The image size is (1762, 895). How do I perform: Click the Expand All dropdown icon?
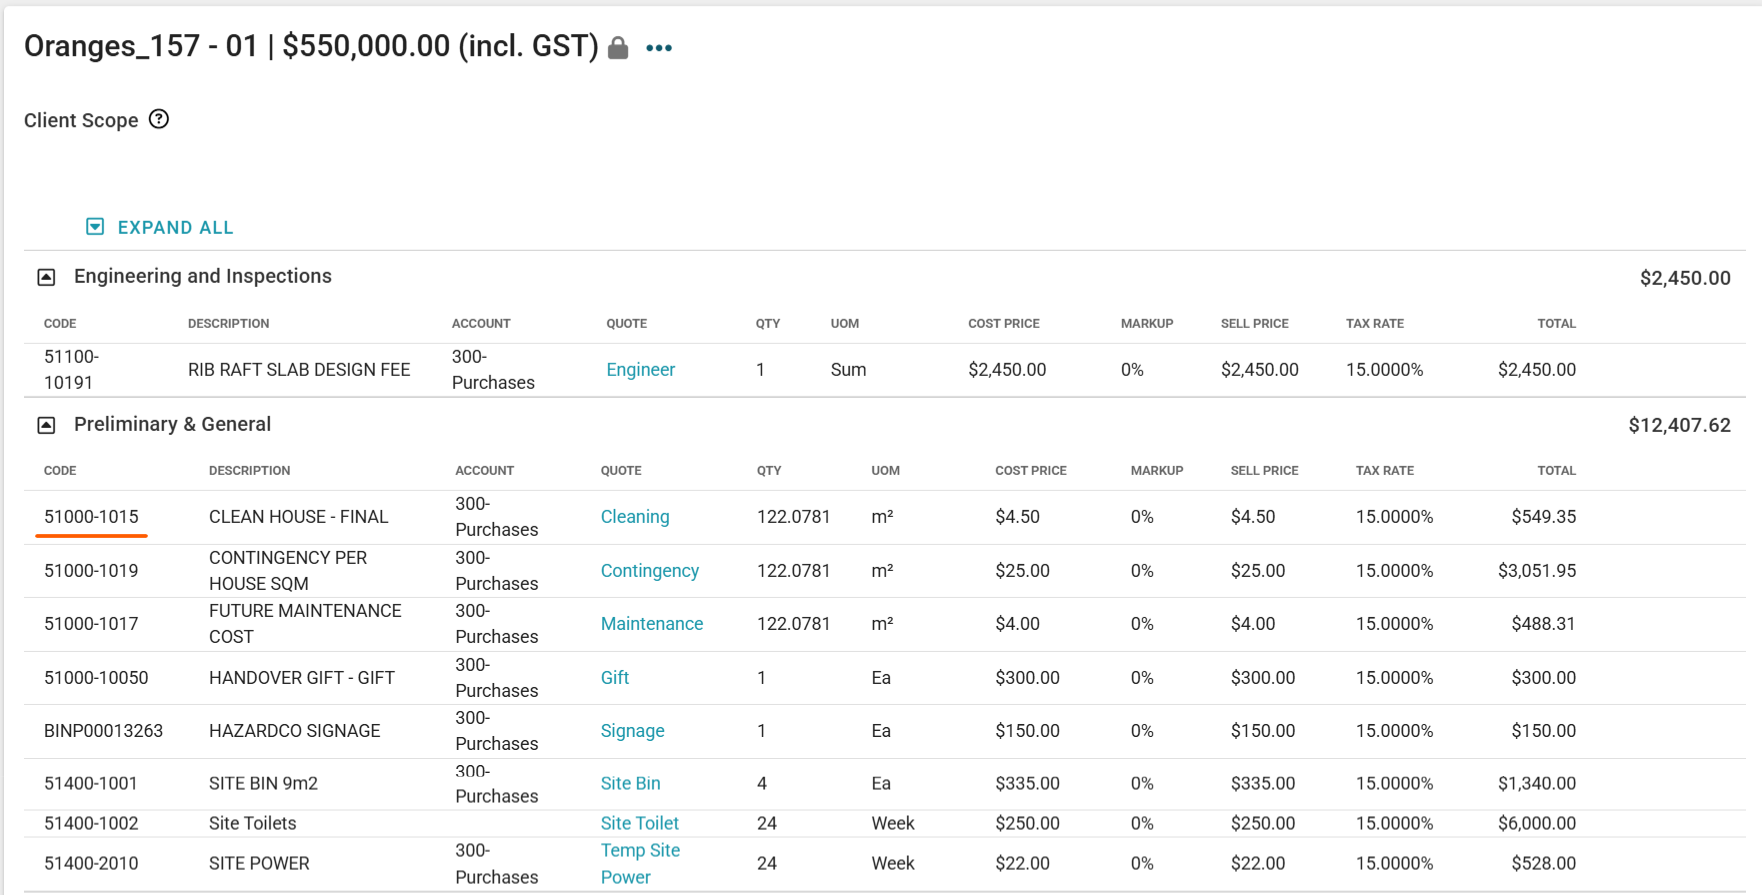[x=95, y=227]
